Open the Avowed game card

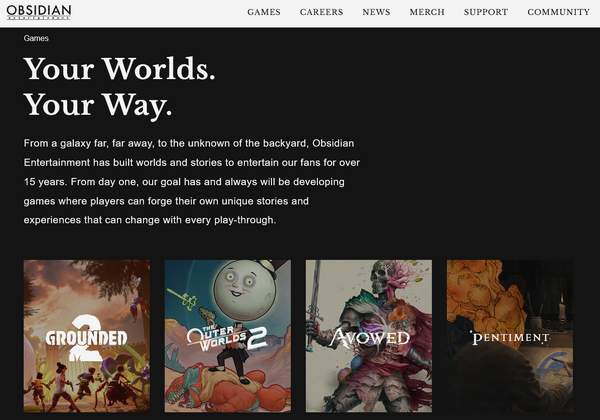click(369, 336)
